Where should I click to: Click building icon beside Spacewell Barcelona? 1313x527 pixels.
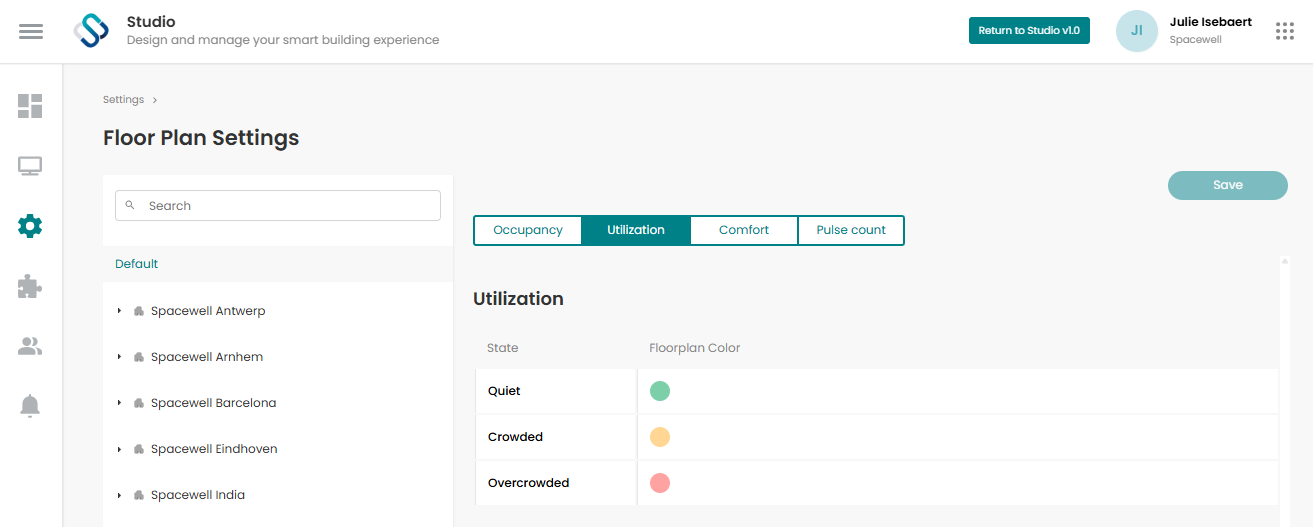(139, 403)
